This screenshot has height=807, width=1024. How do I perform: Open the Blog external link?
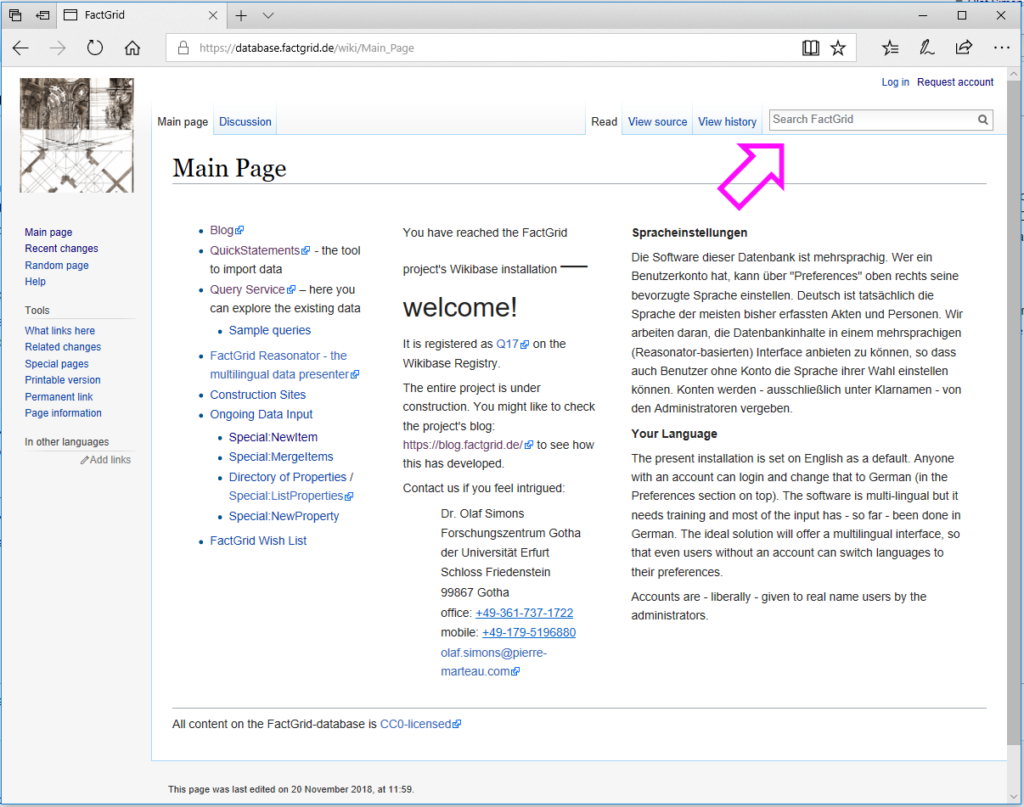[x=227, y=230]
